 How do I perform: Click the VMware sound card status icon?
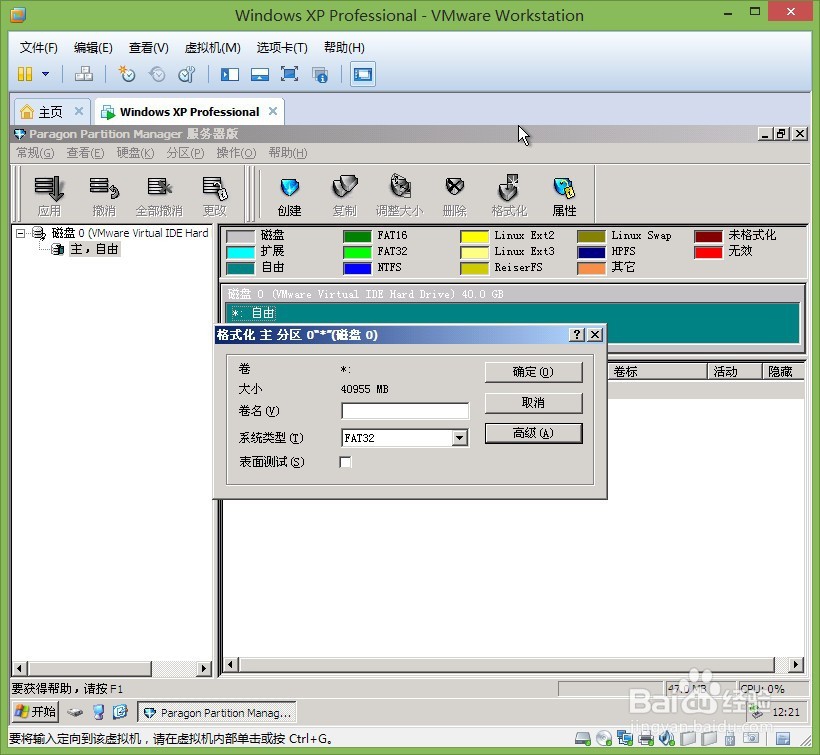tap(667, 738)
